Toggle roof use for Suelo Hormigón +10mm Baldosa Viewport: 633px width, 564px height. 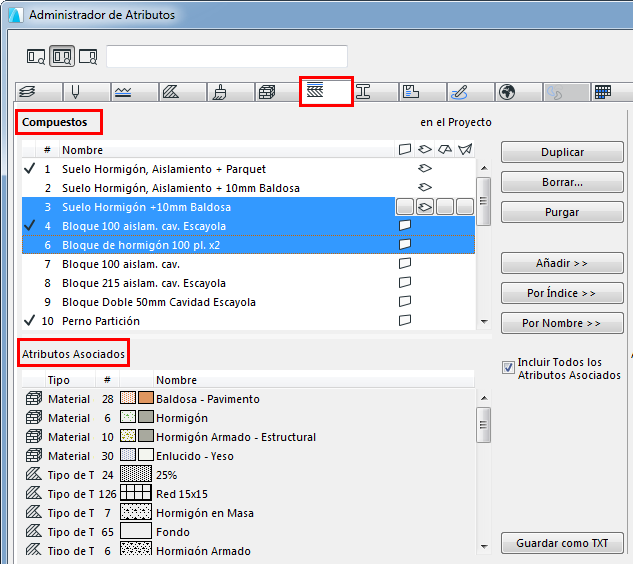click(x=445, y=207)
